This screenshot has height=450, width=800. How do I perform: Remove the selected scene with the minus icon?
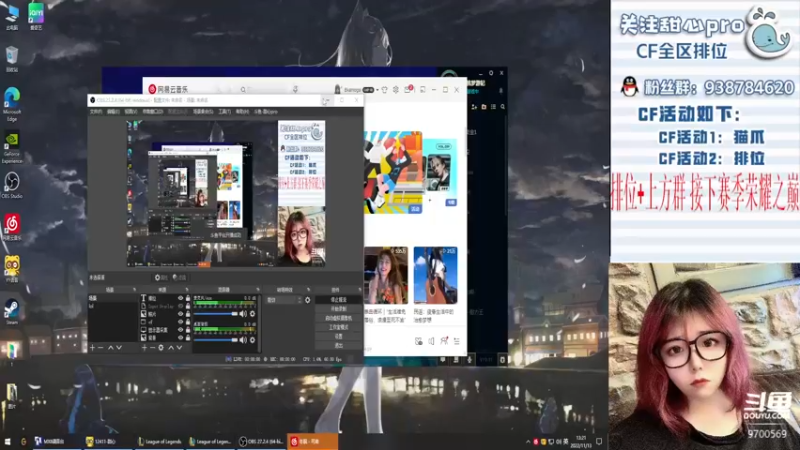point(101,347)
